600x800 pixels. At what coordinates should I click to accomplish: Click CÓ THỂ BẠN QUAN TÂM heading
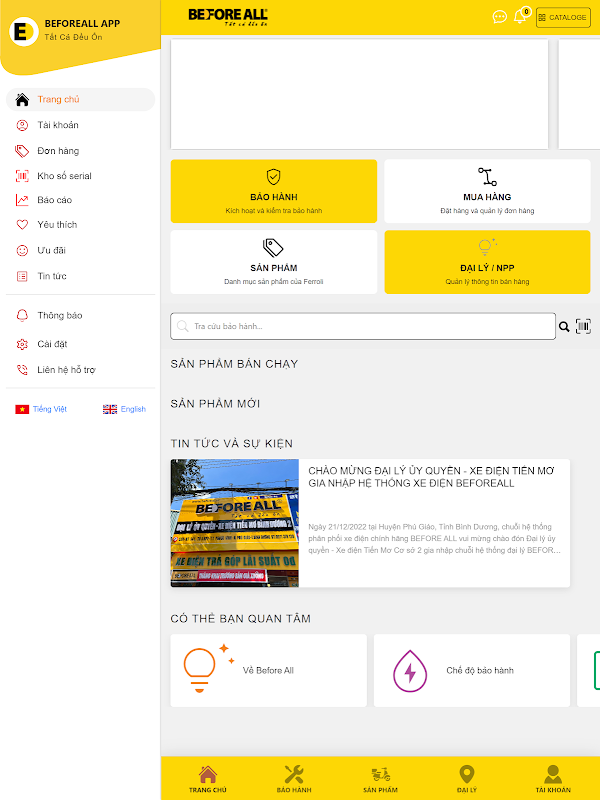point(240,618)
